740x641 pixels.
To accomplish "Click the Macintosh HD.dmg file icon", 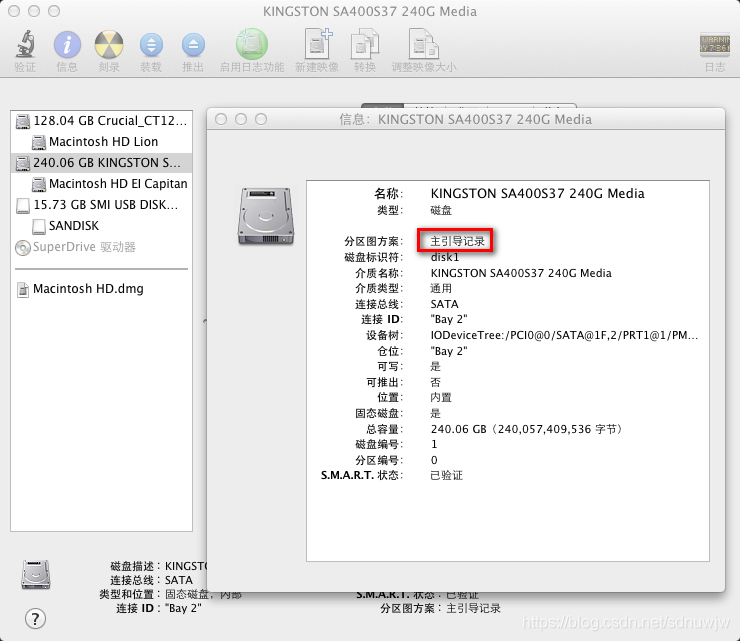I will [x=23, y=289].
